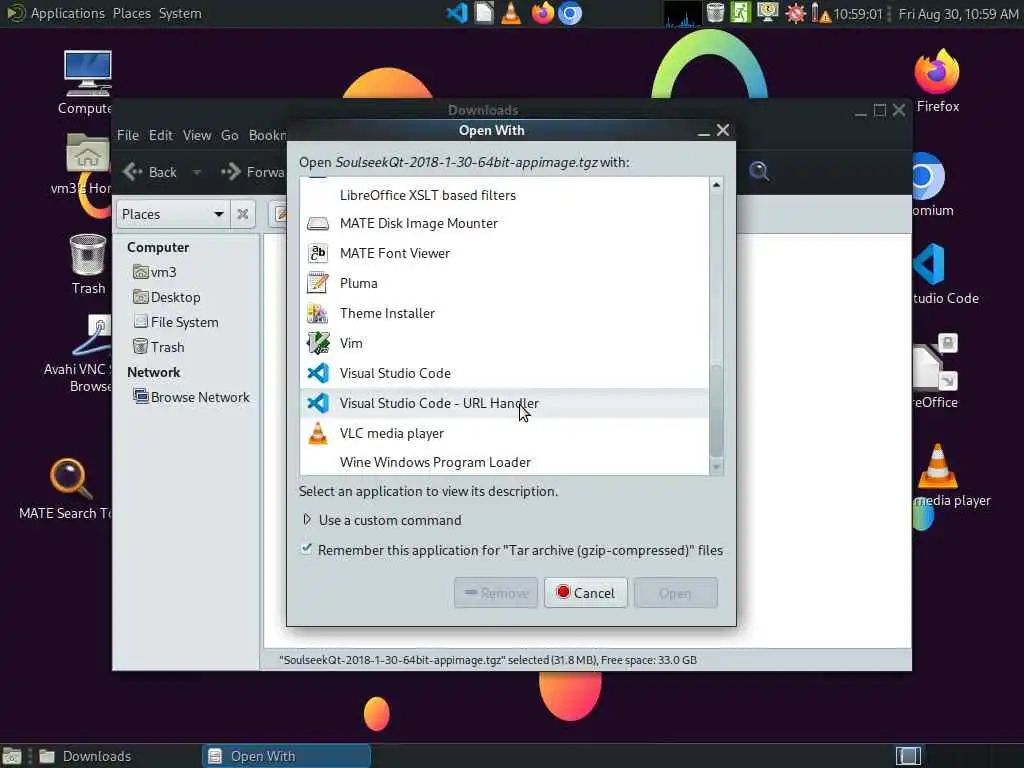The width and height of the screenshot is (1024, 768).
Task: Select LibreOffice XSLT based filters
Action: (504, 195)
